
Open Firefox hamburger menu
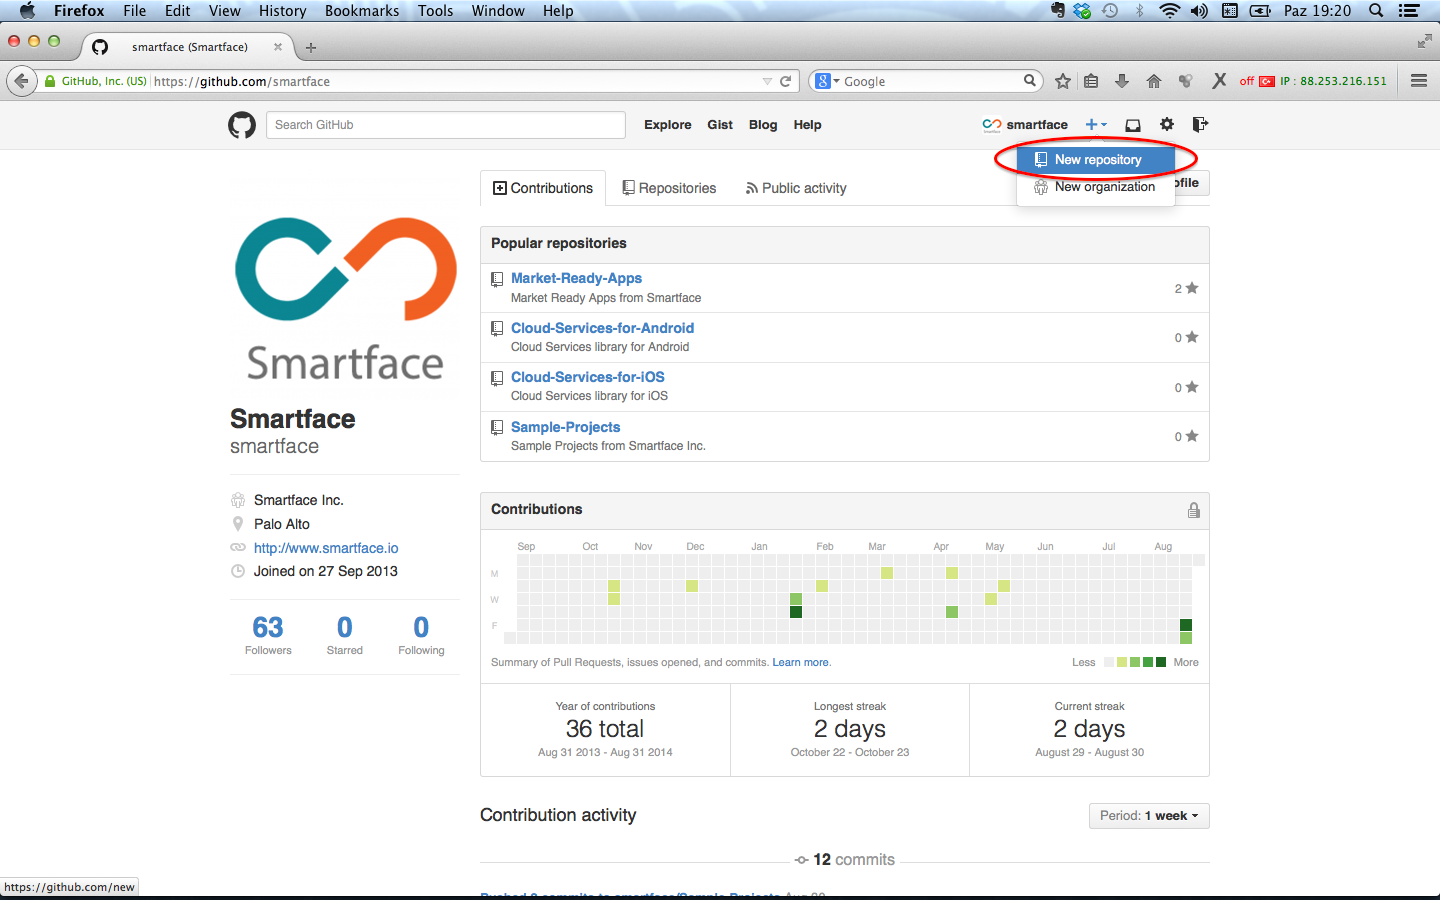coord(1419,81)
